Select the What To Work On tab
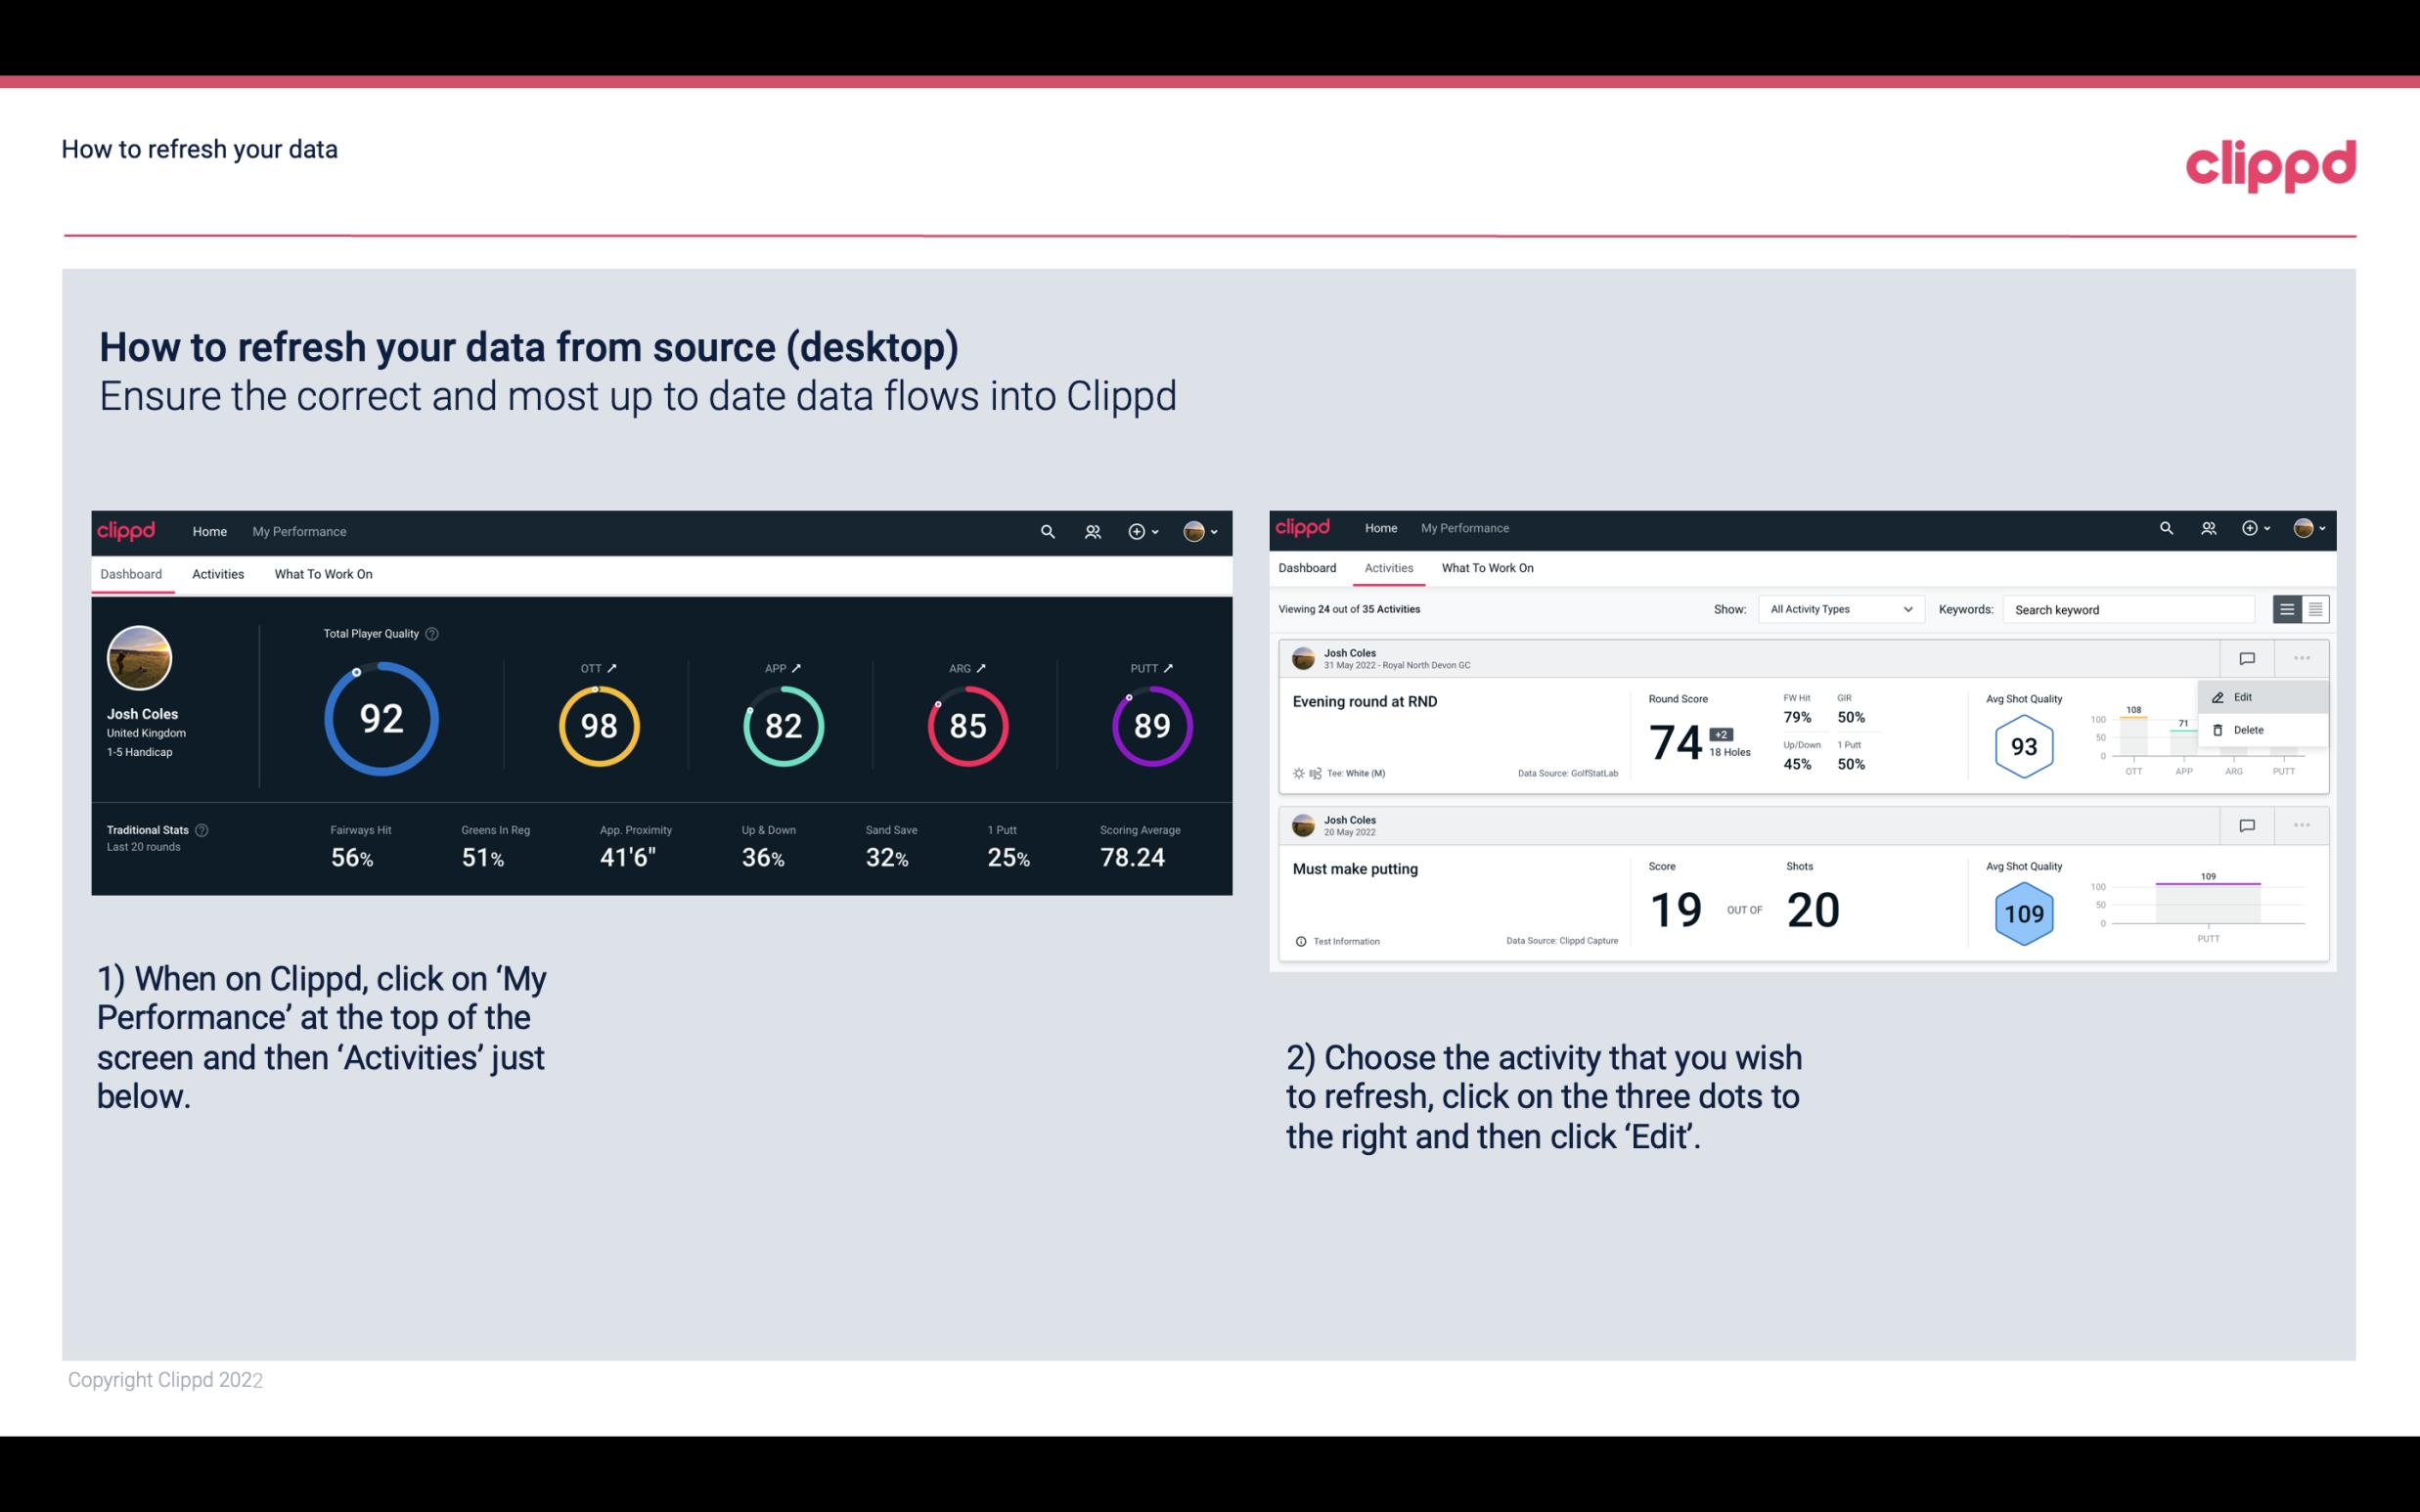 click(323, 573)
